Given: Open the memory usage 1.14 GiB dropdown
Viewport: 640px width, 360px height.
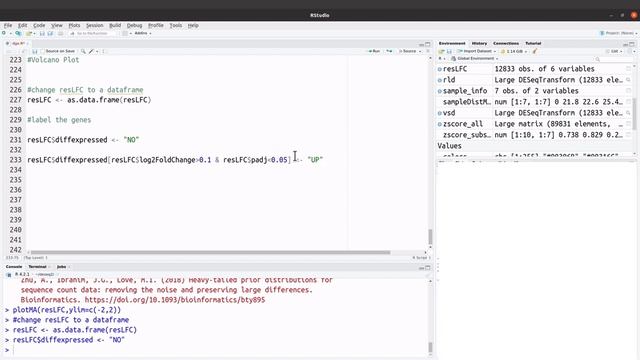Looking at the screenshot, I should click(514, 51).
